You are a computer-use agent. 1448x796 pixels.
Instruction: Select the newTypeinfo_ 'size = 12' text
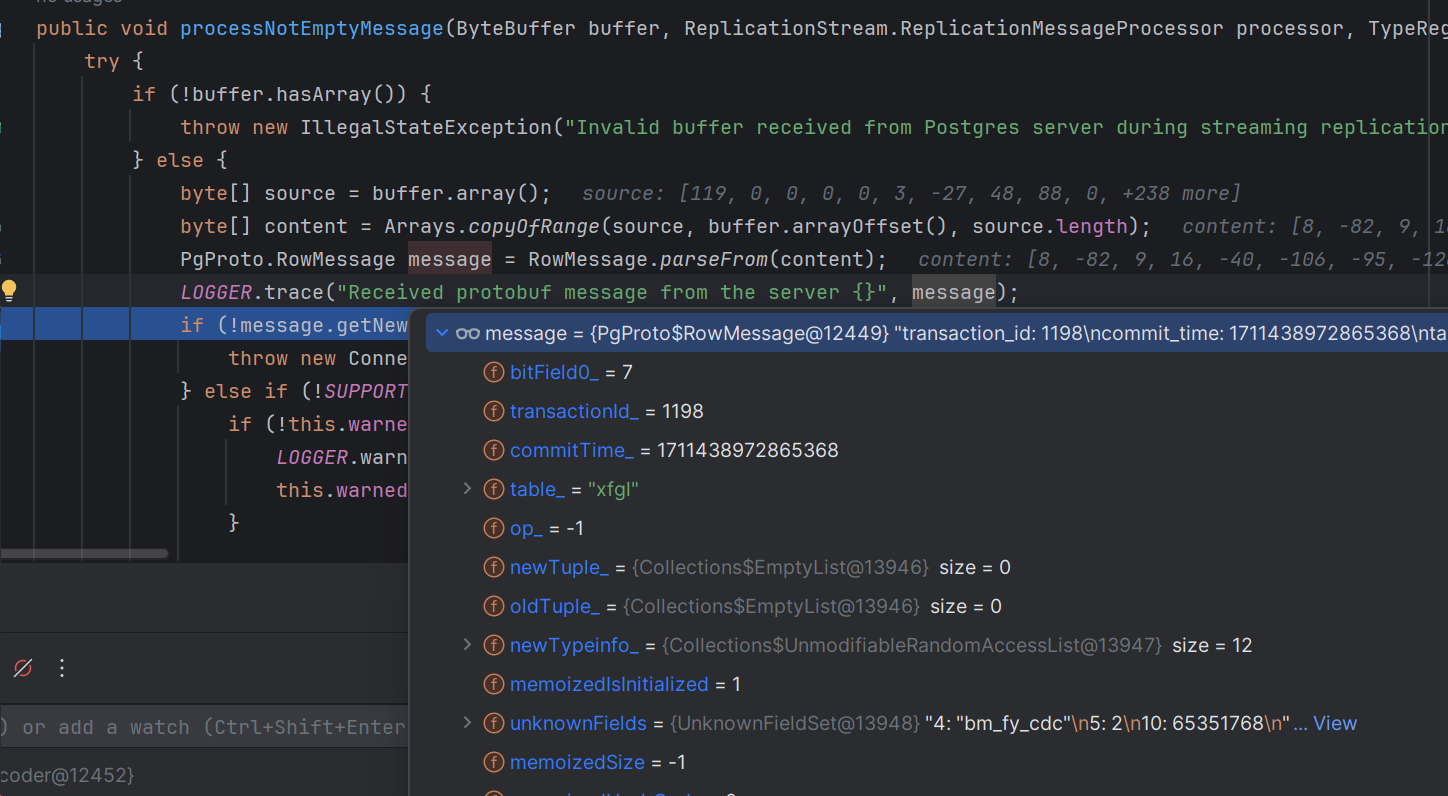[1212, 645]
